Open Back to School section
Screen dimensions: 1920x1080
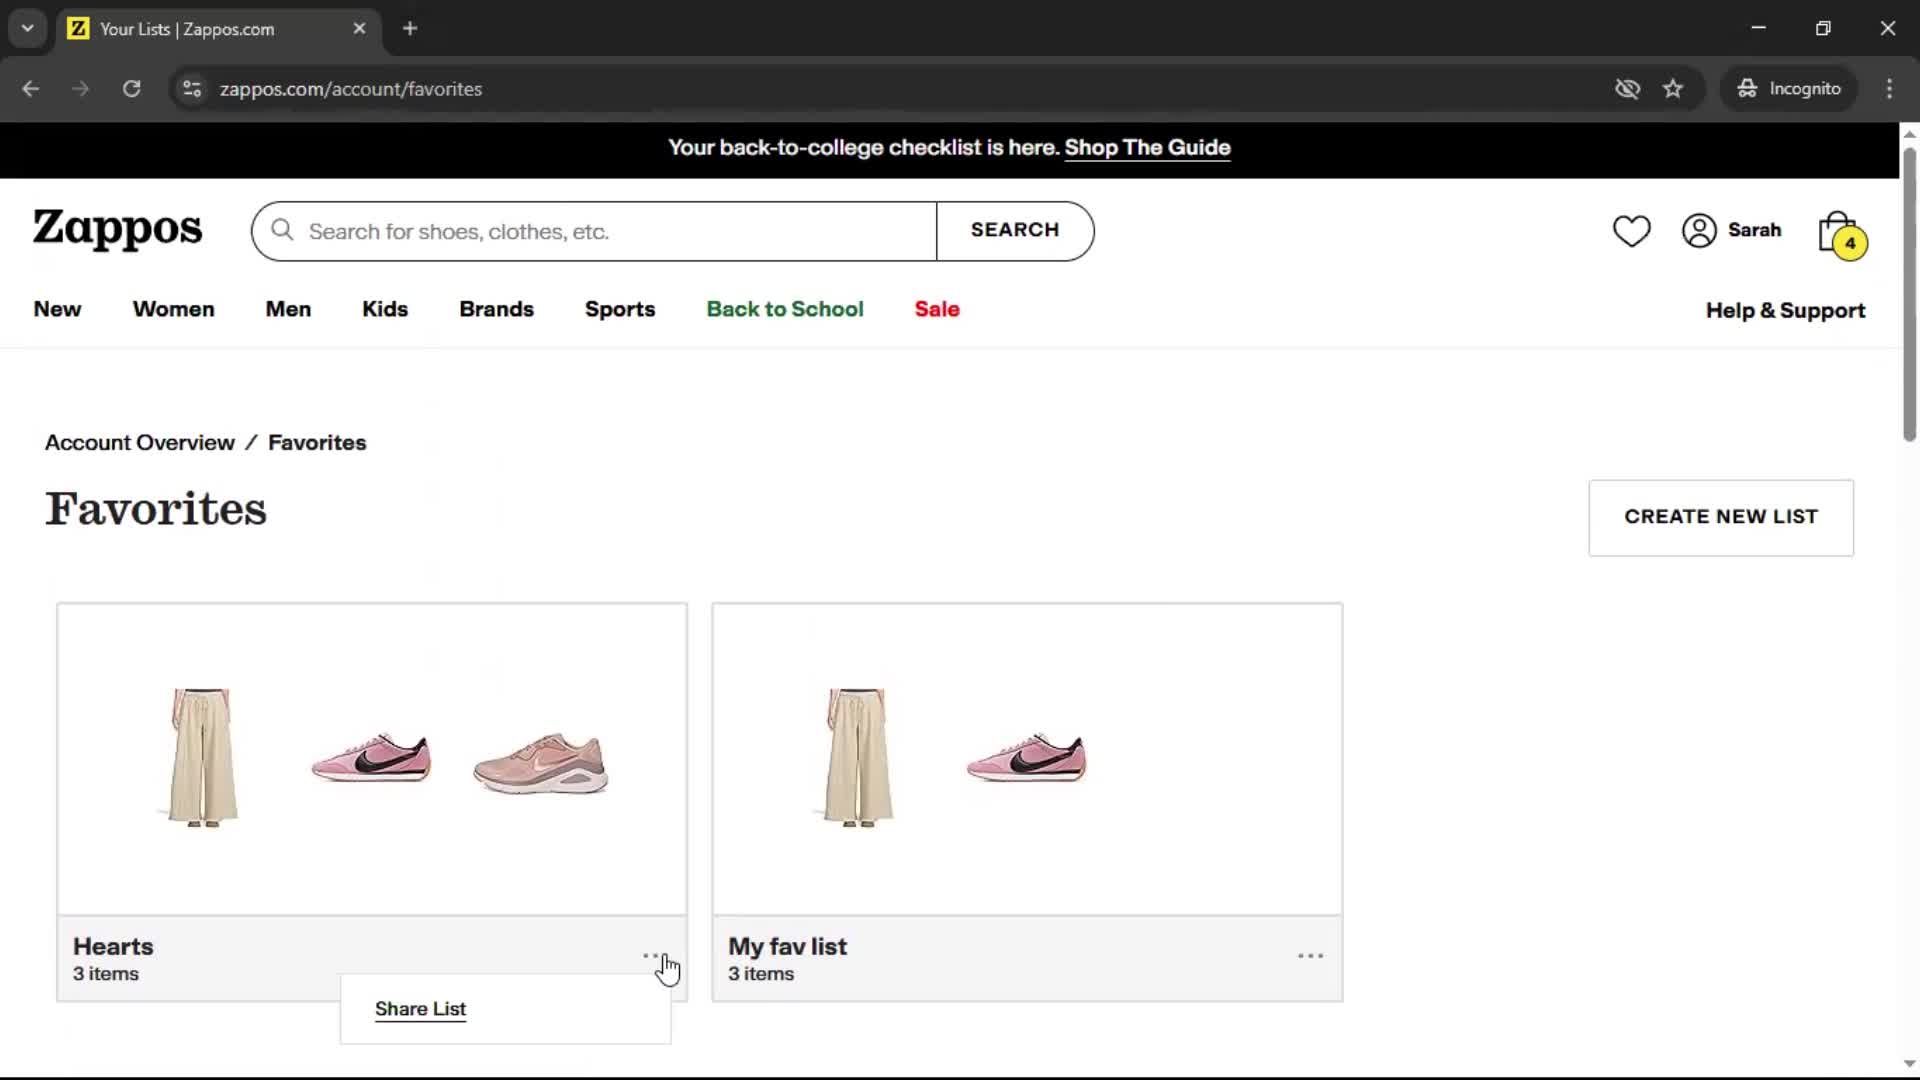785,309
